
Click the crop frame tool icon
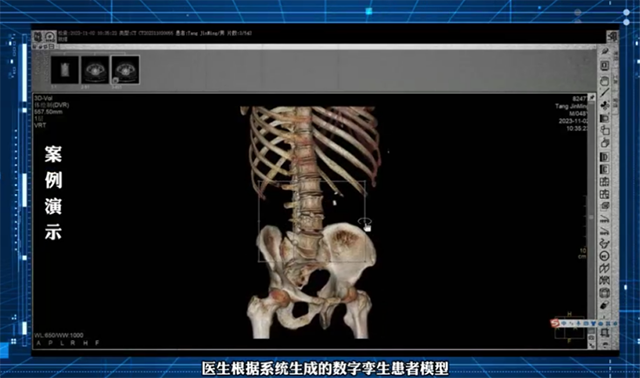pos(604,332)
